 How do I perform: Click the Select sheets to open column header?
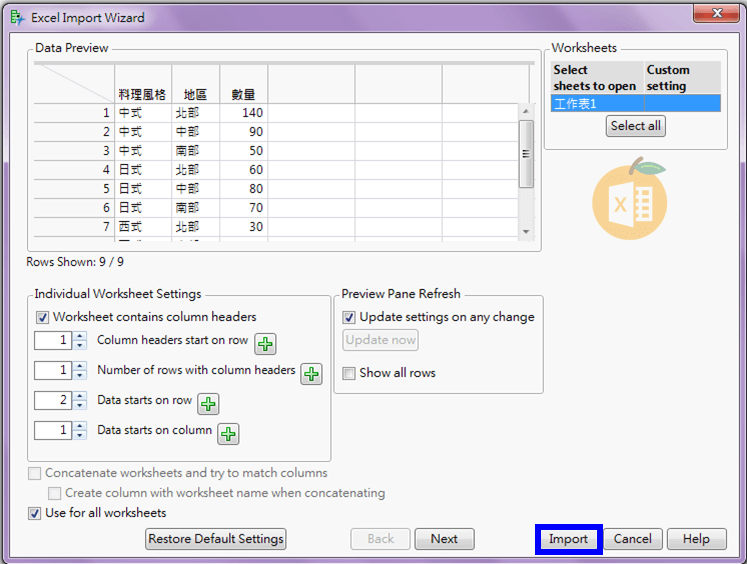597,78
